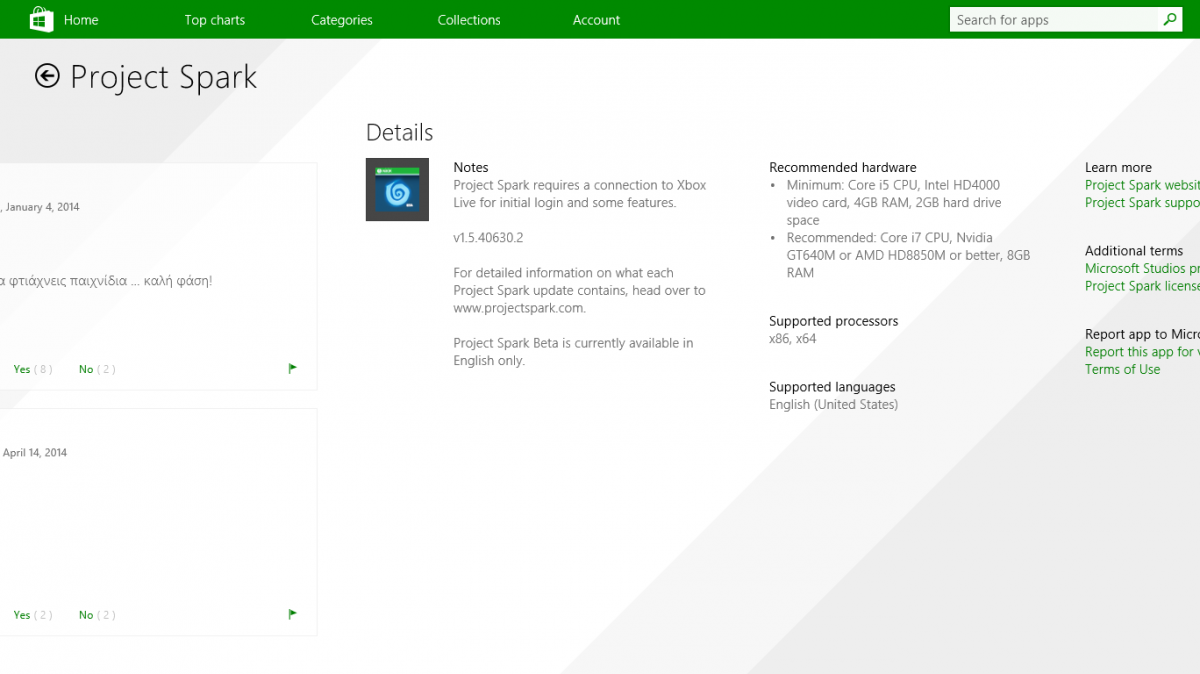Click the Recommended: Core i7 CPU requirement
This screenshot has width=1200, height=674.
coord(908,255)
